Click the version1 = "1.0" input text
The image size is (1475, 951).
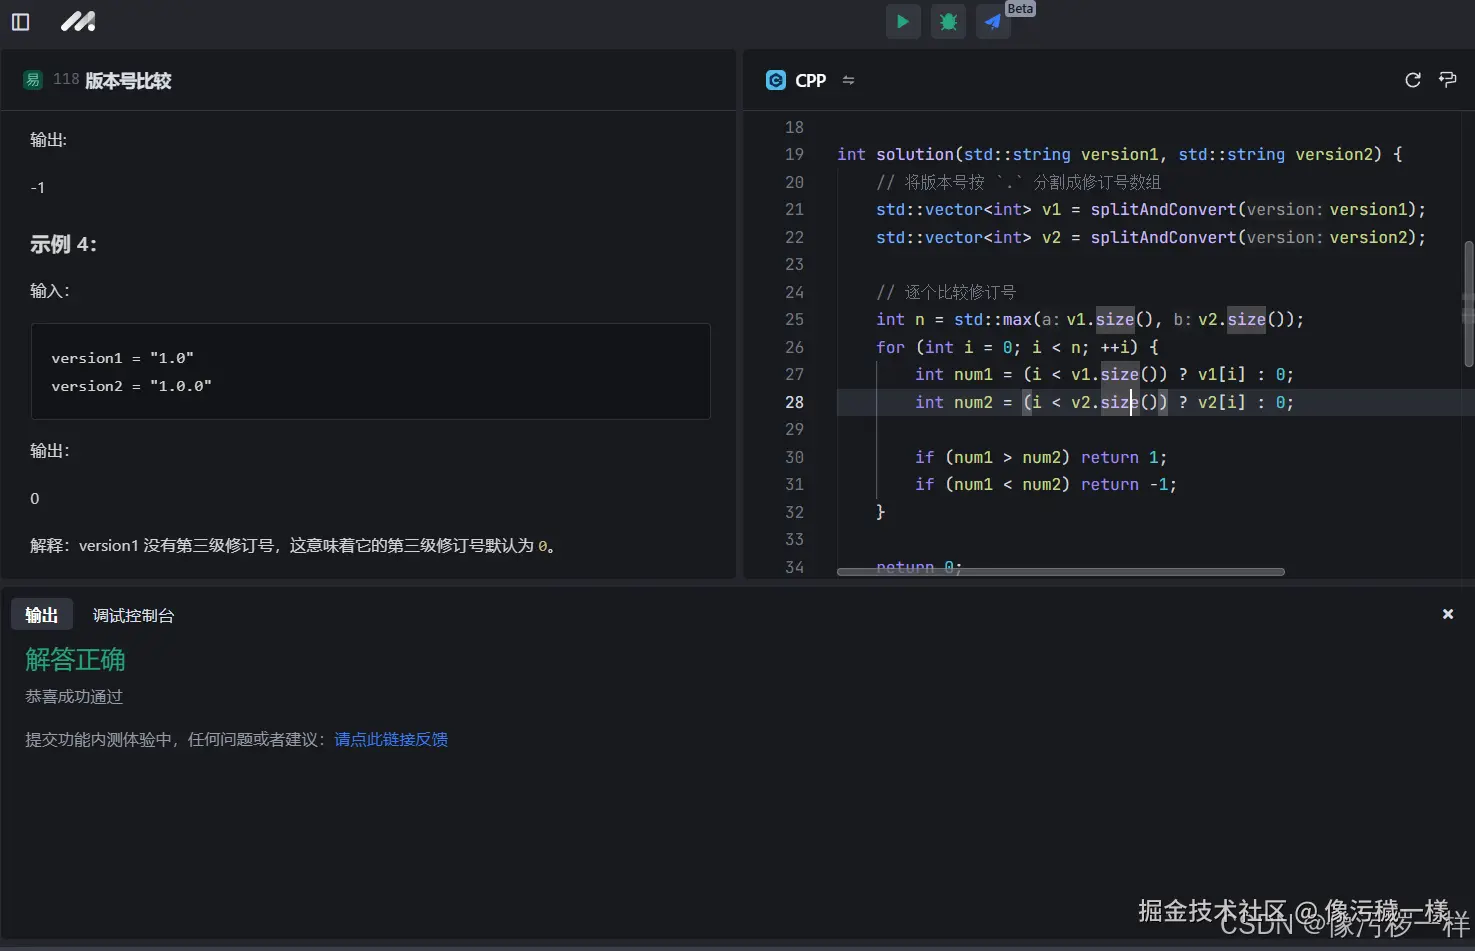(x=123, y=358)
